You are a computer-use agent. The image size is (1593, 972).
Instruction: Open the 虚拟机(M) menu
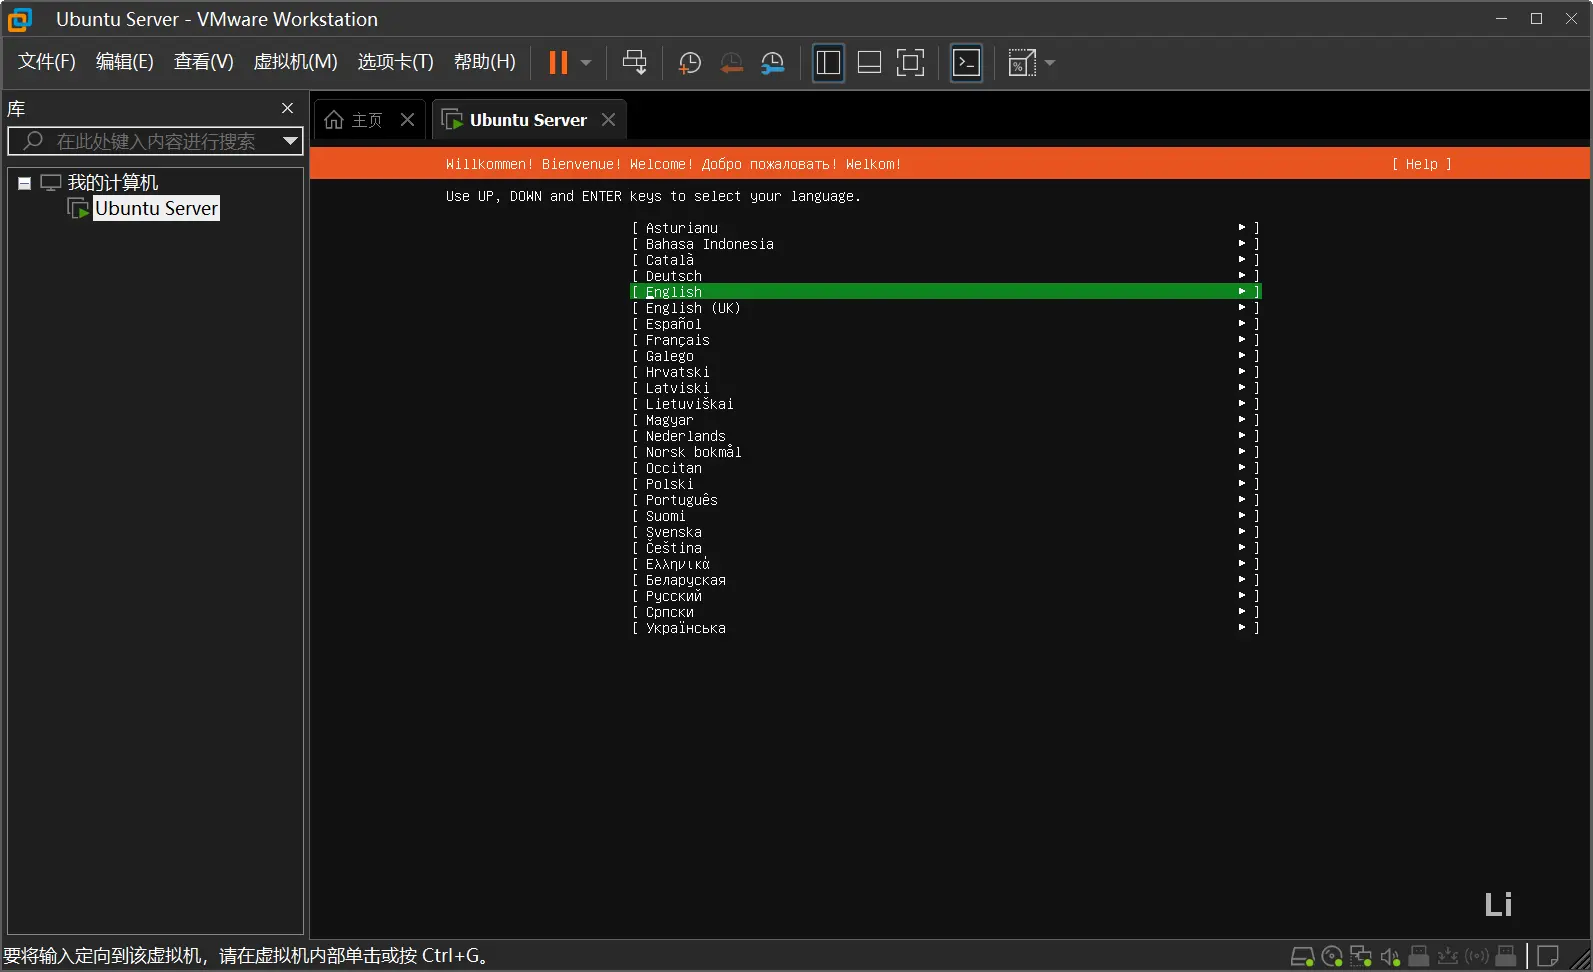pos(295,62)
